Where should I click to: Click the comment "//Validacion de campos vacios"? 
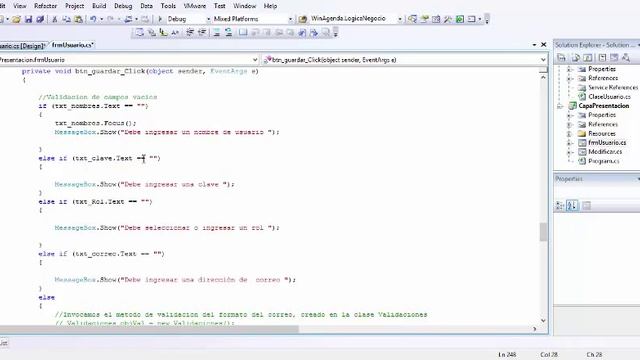[98, 97]
